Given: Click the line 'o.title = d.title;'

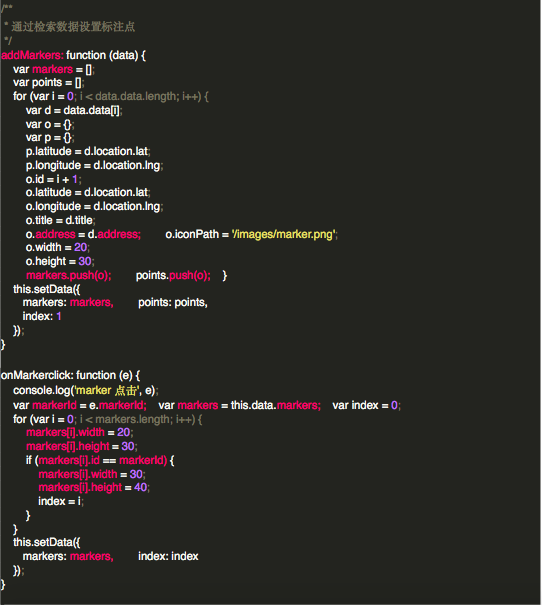Looking at the screenshot, I should 61,220.
